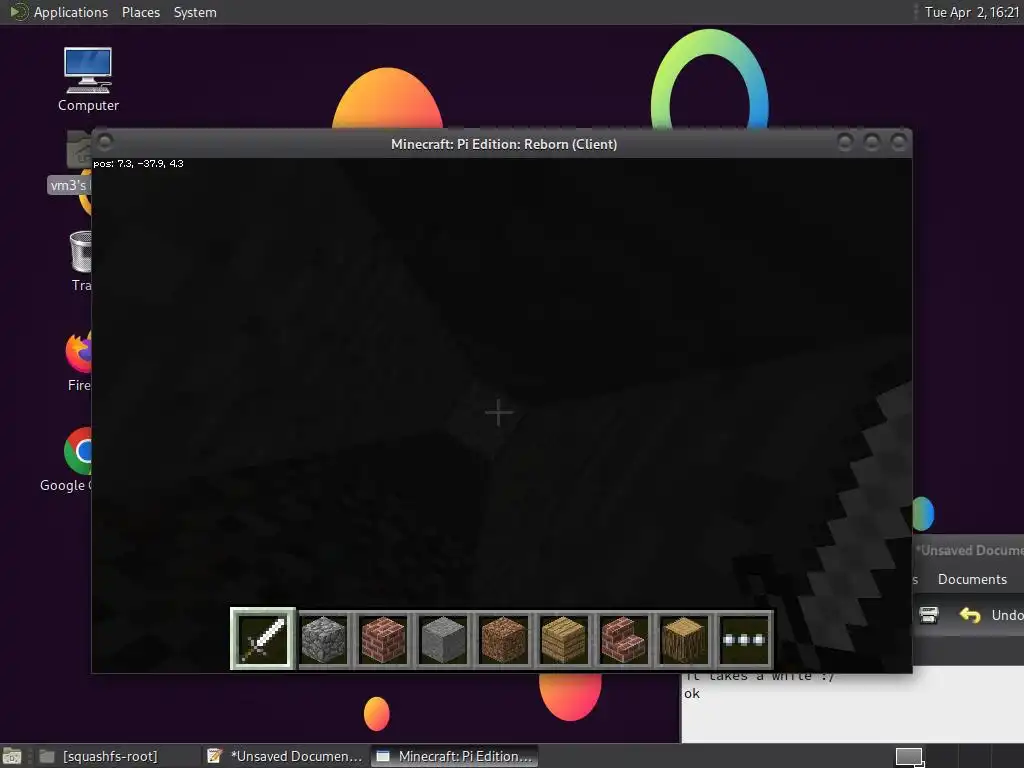Minimize the Minecraft window
This screenshot has height=768, width=1024.
[x=845, y=142]
